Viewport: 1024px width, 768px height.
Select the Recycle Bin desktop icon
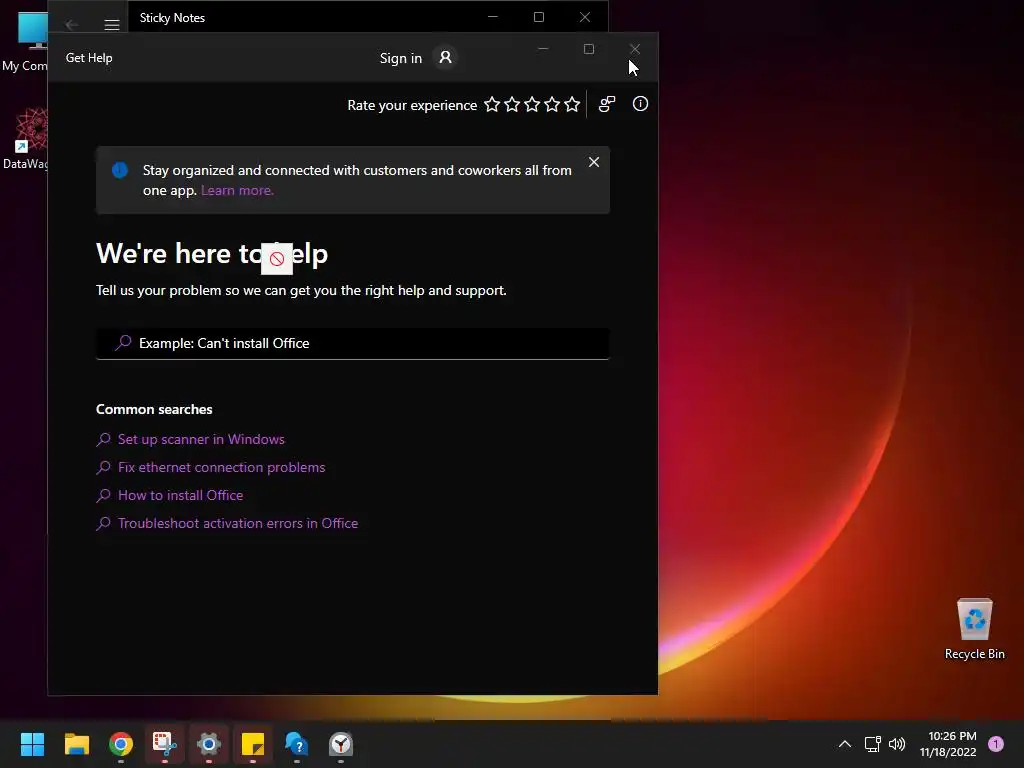coord(974,628)
